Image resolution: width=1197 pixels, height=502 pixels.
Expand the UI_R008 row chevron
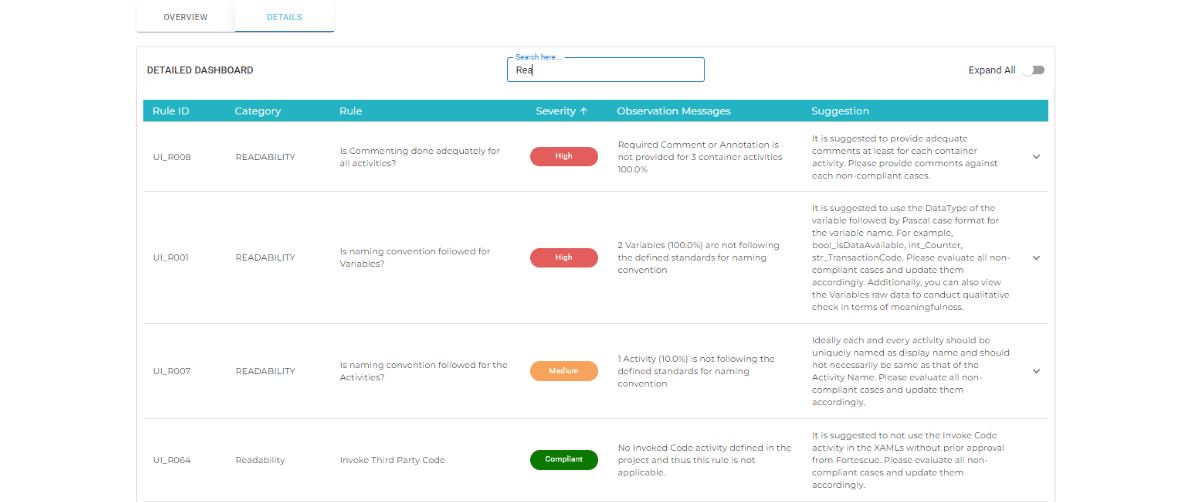[x=1036, y=156]
